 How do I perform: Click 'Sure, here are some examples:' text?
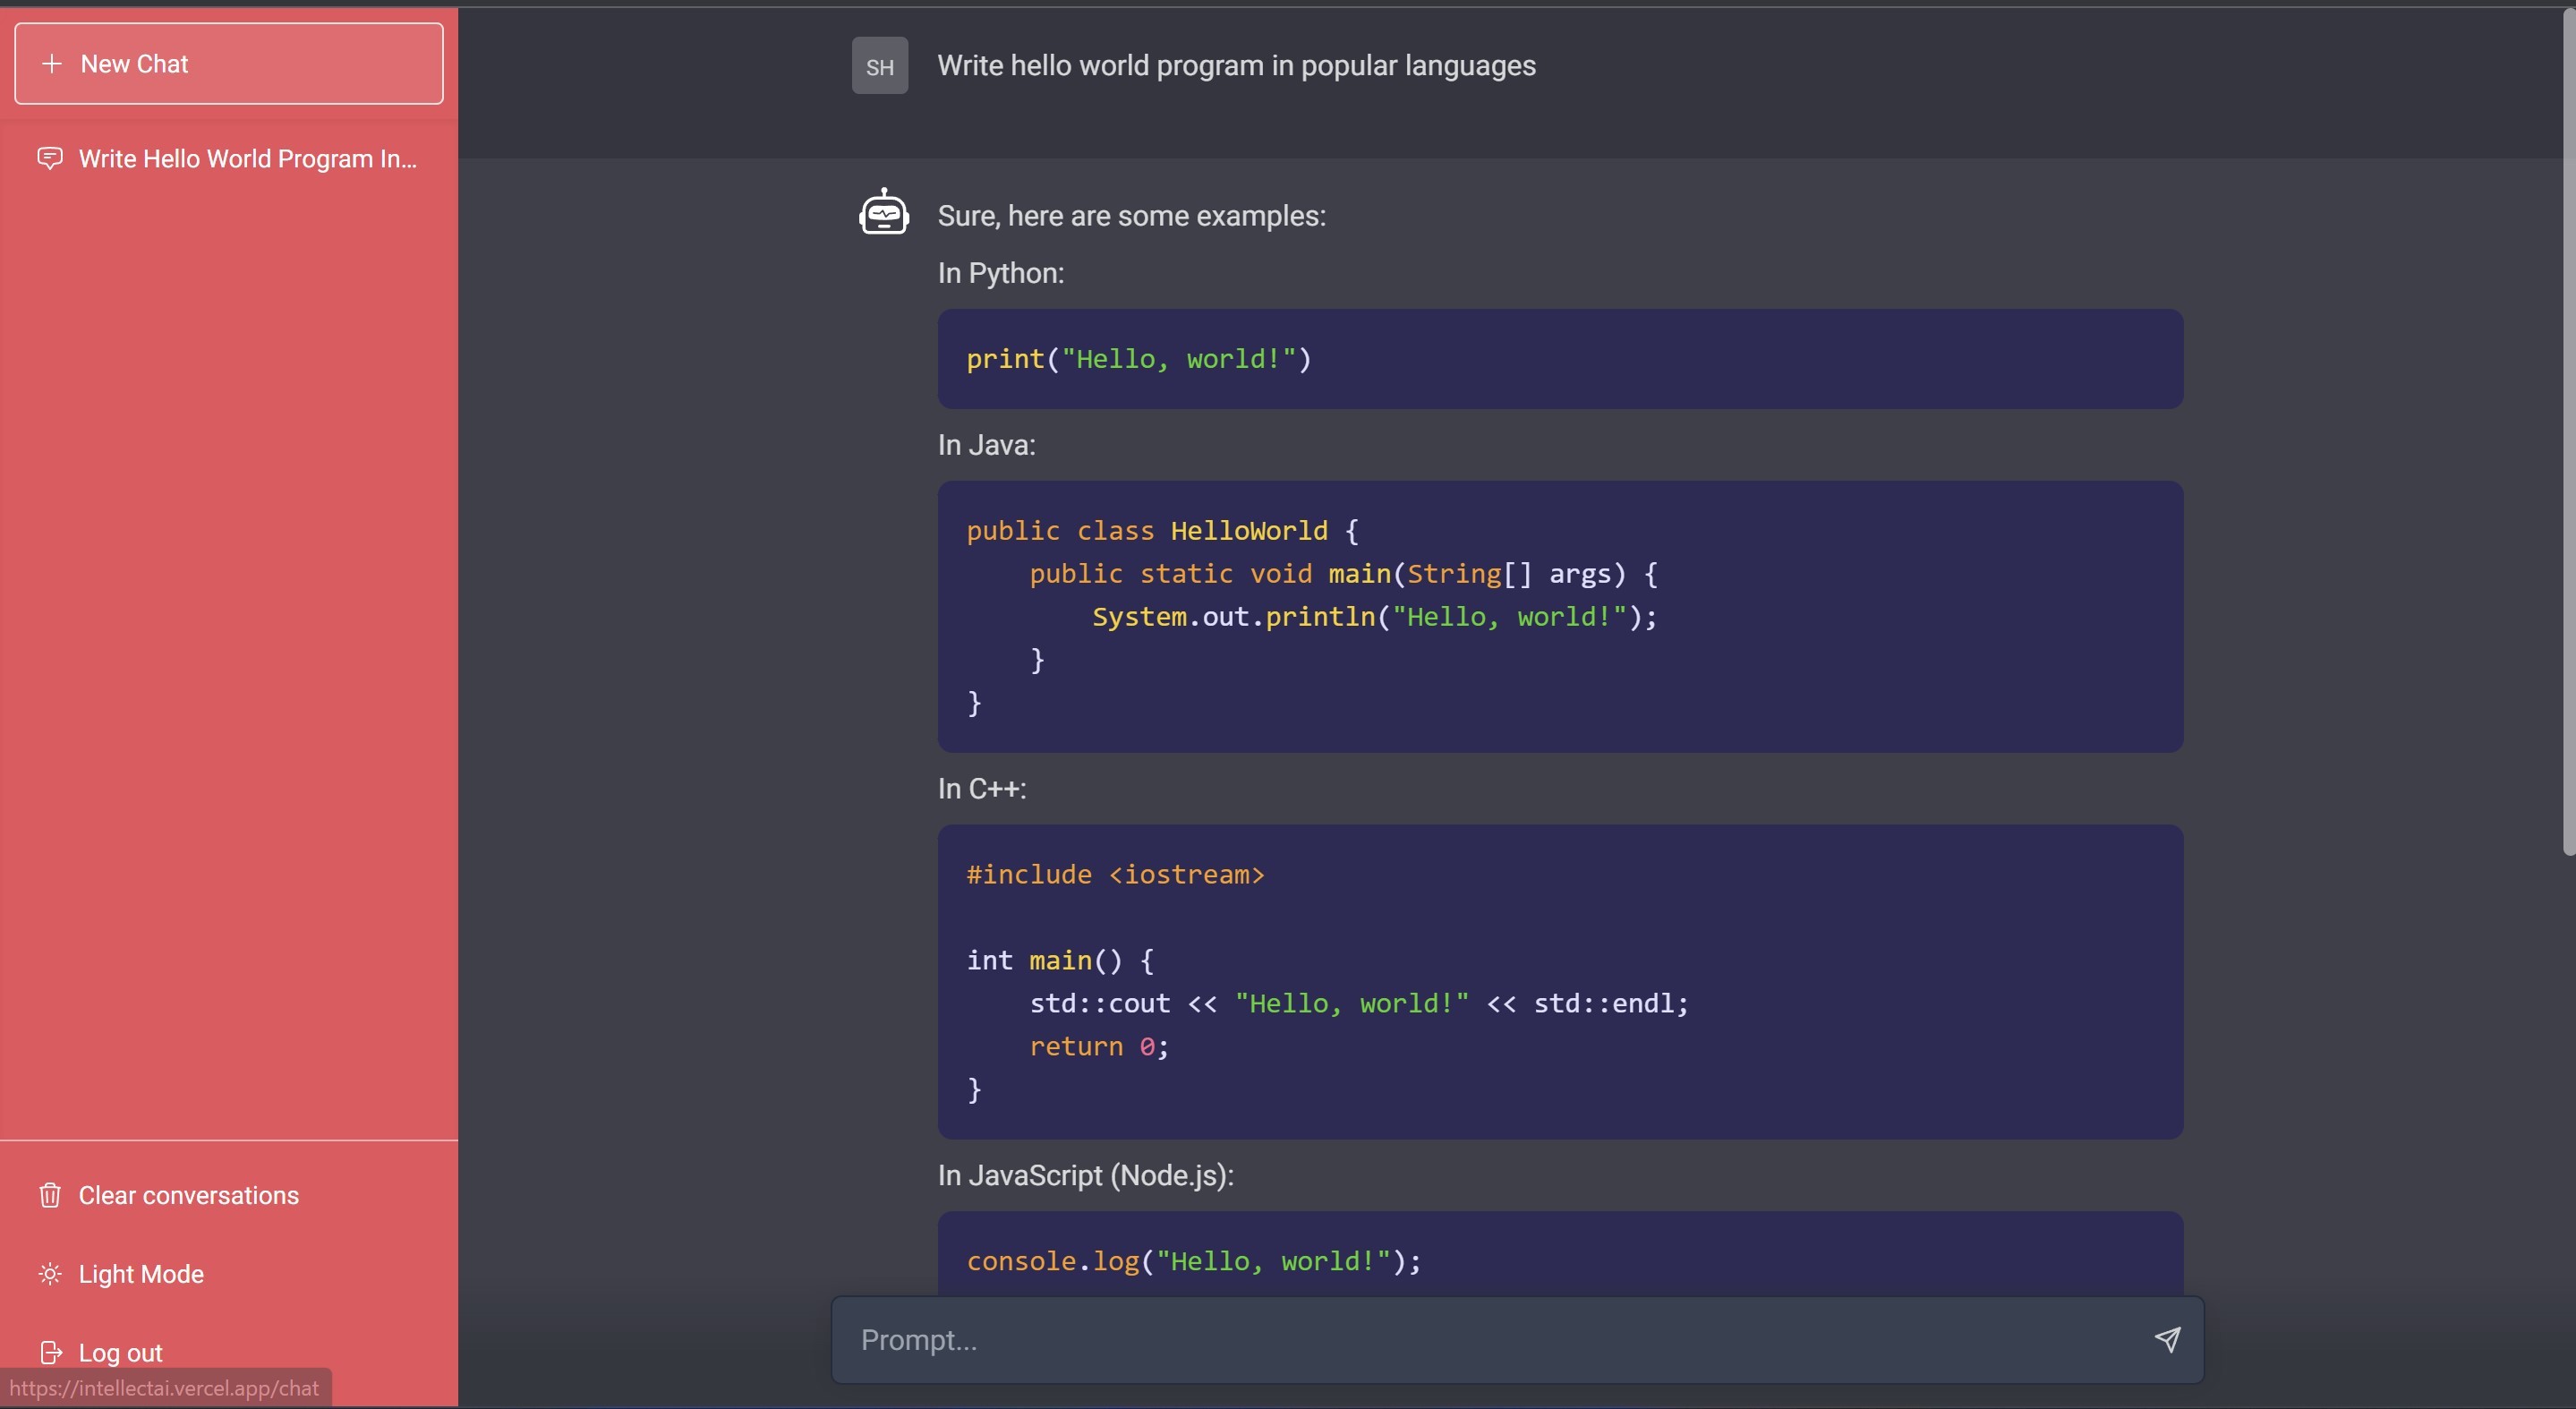coord(1131,215)
